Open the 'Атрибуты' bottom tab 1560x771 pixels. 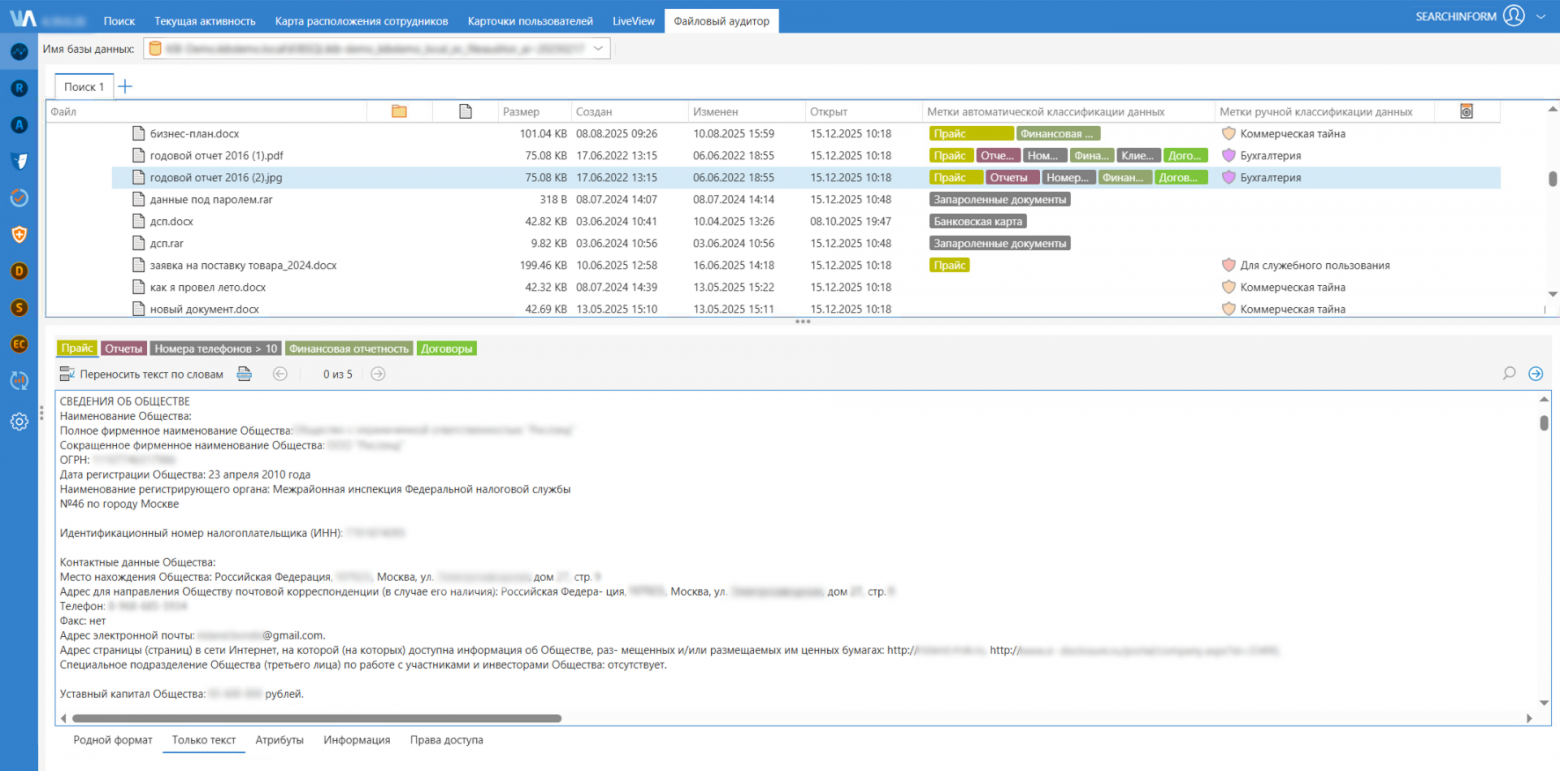coord(279,741)
